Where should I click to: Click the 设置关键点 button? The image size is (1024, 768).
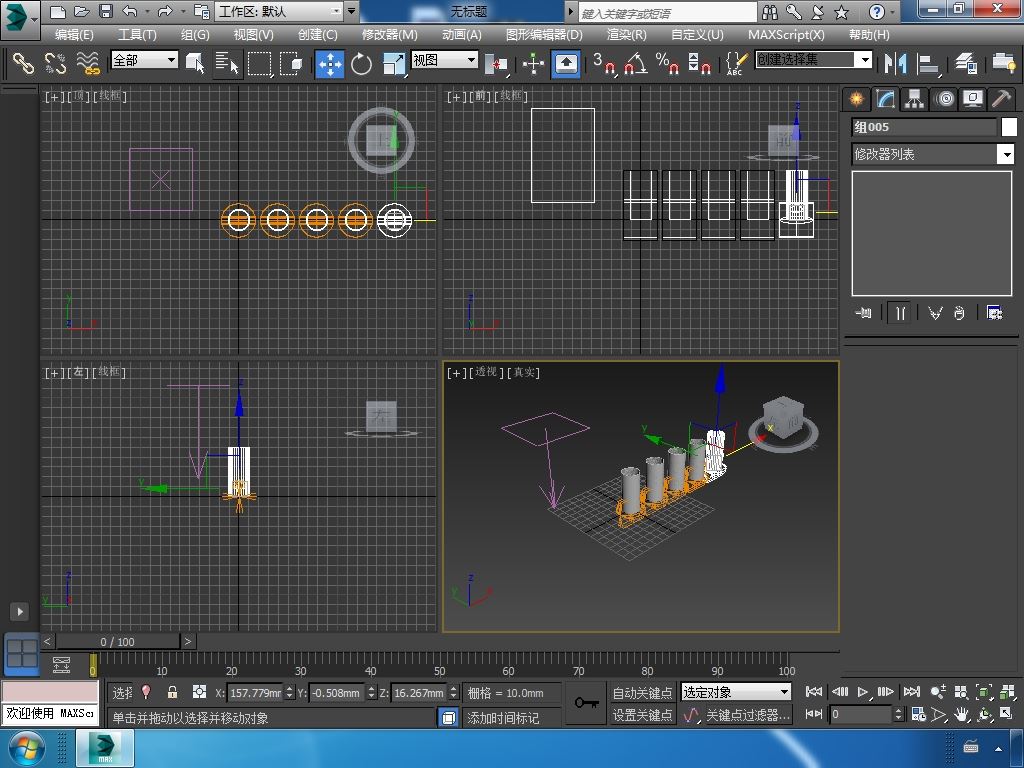click(x=642, y=715)
